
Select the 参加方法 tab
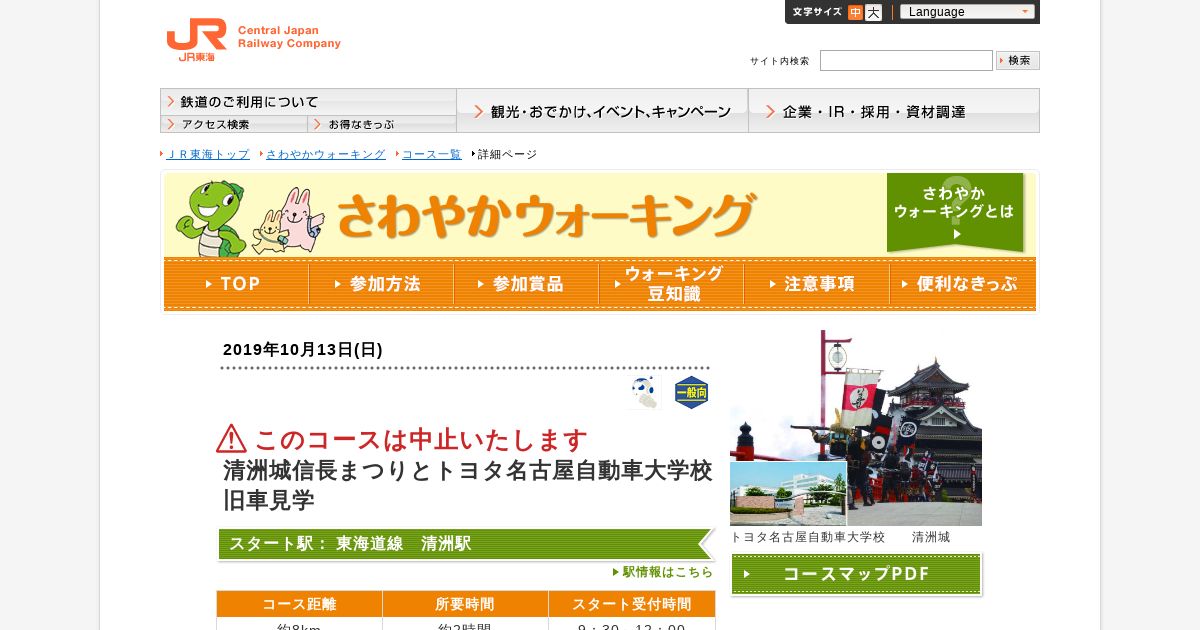coord(381,284)
